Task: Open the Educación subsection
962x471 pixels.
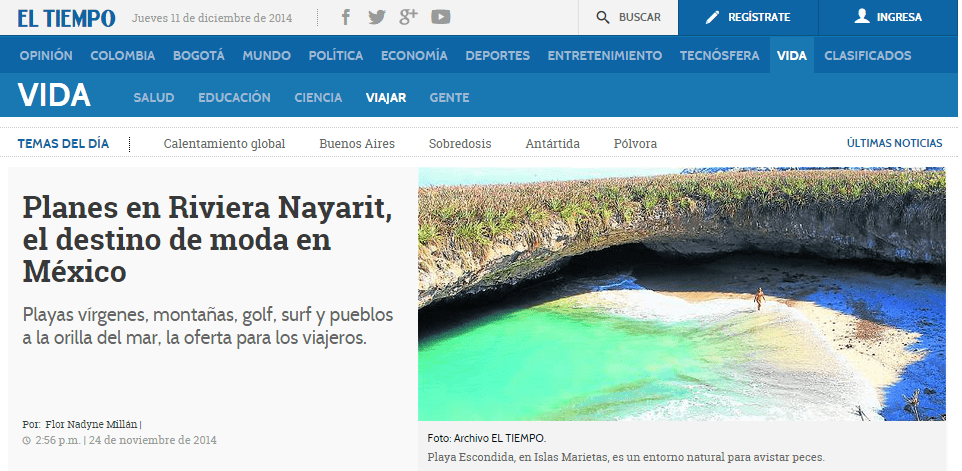Action: pyautogui.click(x=234, y=98)
